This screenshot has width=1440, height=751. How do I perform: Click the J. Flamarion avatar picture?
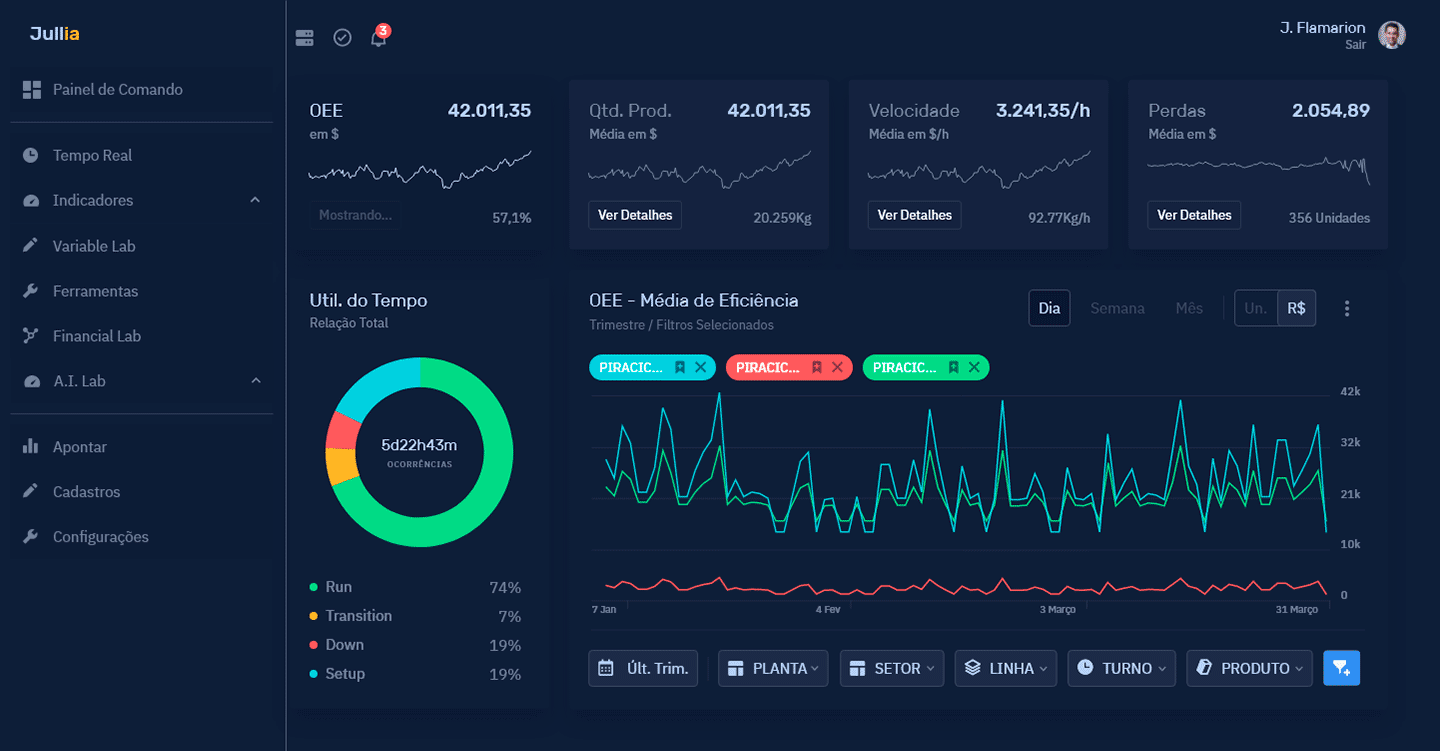pyautogui.click(x=1392, y=35)
